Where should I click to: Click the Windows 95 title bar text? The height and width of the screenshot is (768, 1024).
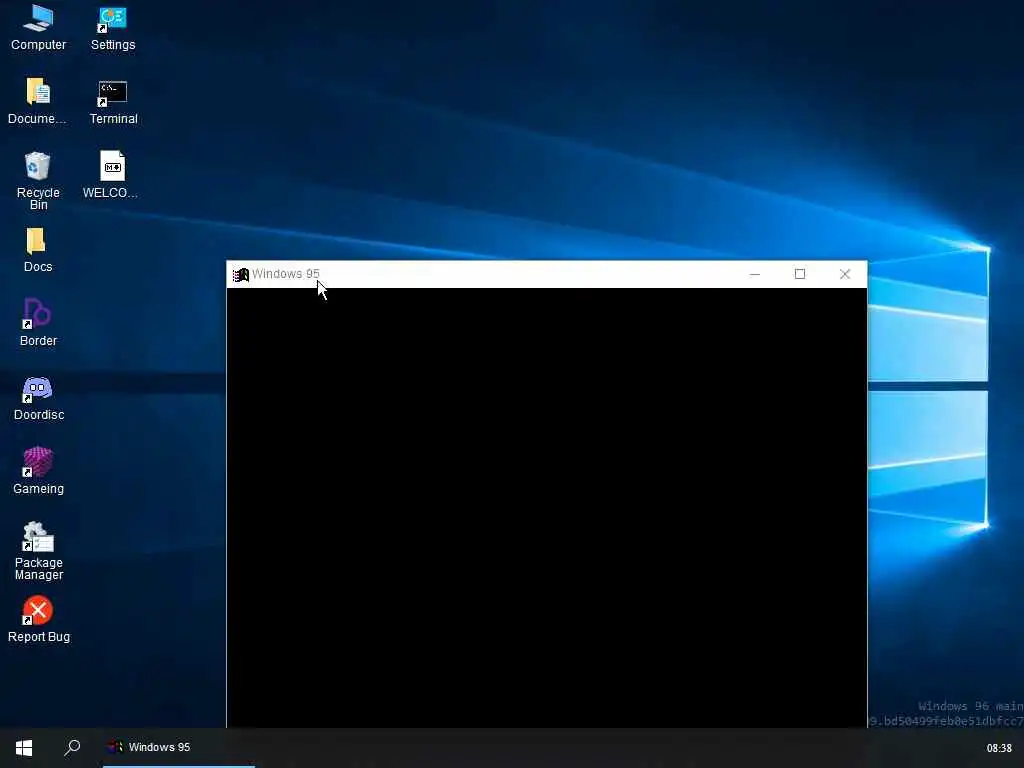tap(285, 274)
